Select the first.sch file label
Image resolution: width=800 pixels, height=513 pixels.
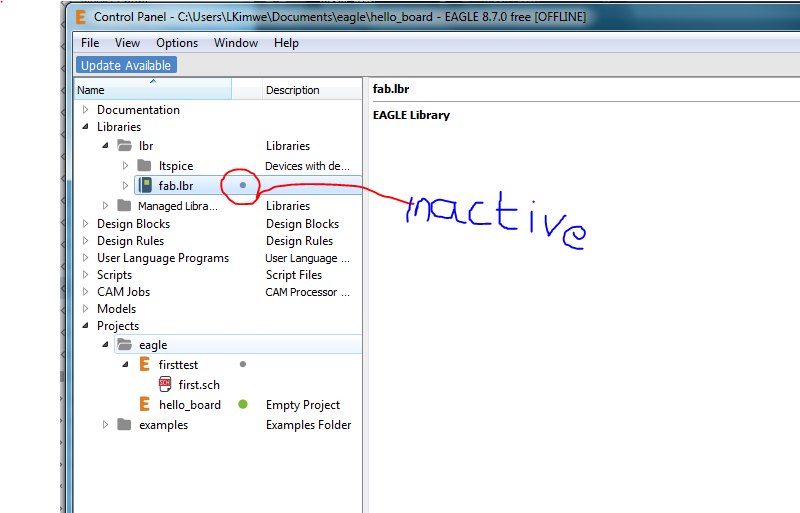199,385
